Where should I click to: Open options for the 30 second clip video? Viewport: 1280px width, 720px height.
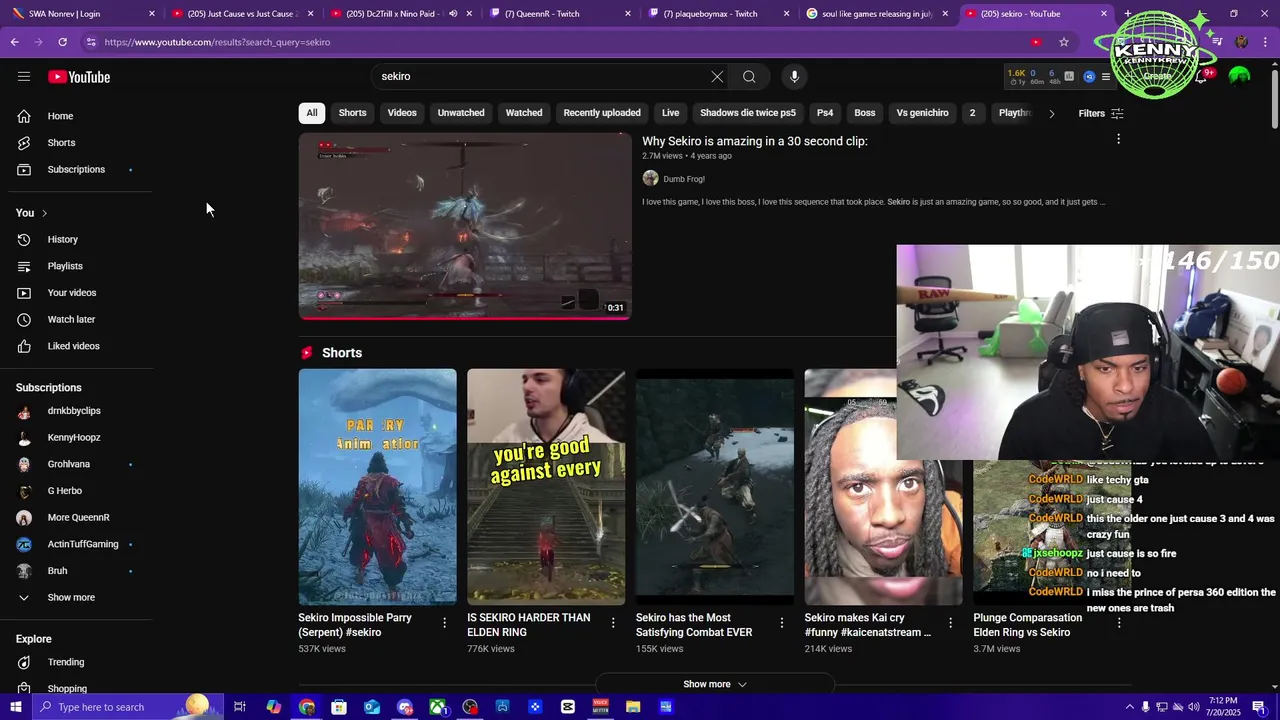pos(1118,139)
